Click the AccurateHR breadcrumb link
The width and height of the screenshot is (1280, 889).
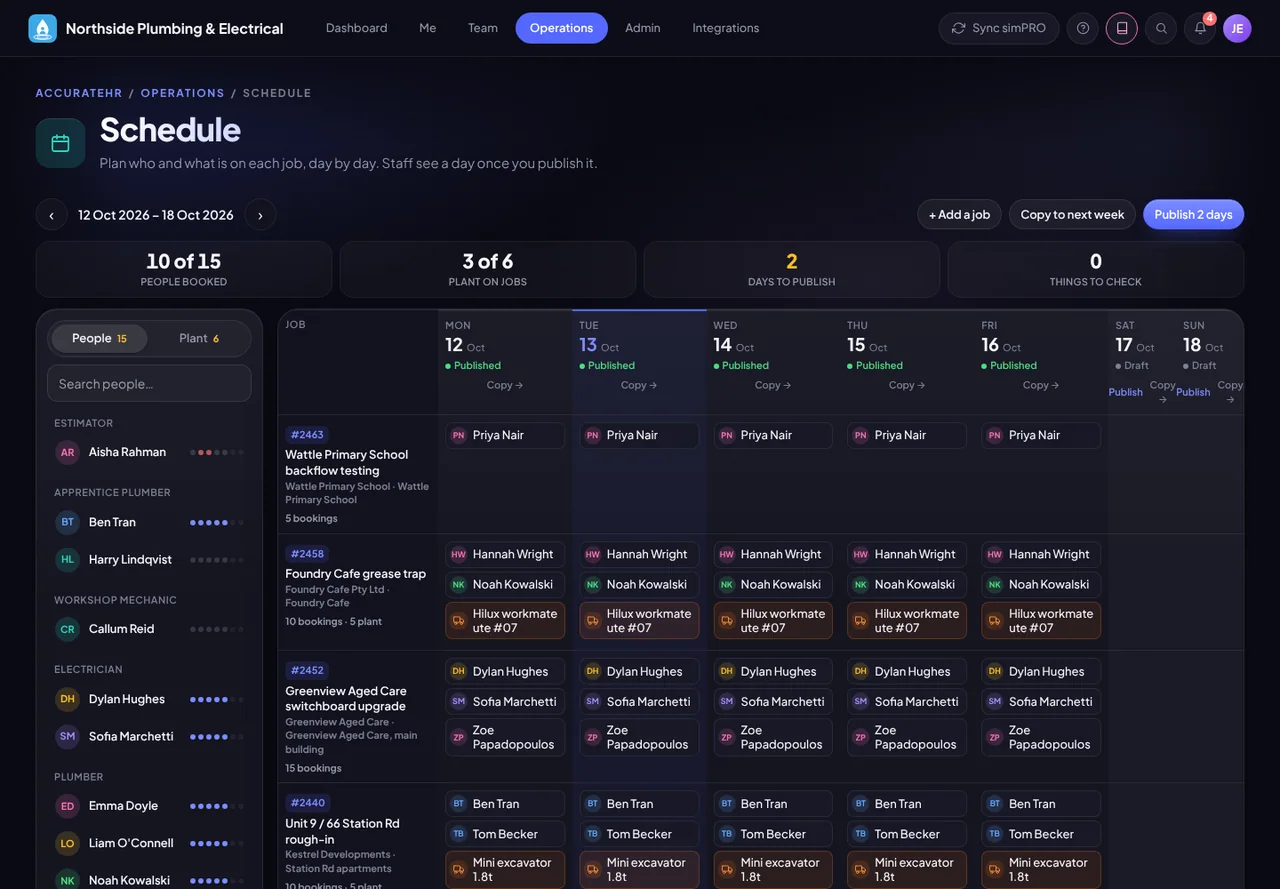79,93
